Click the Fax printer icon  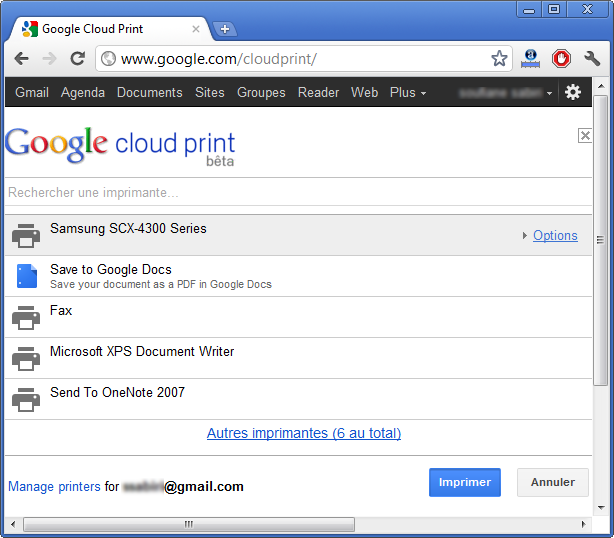(26, 318)
